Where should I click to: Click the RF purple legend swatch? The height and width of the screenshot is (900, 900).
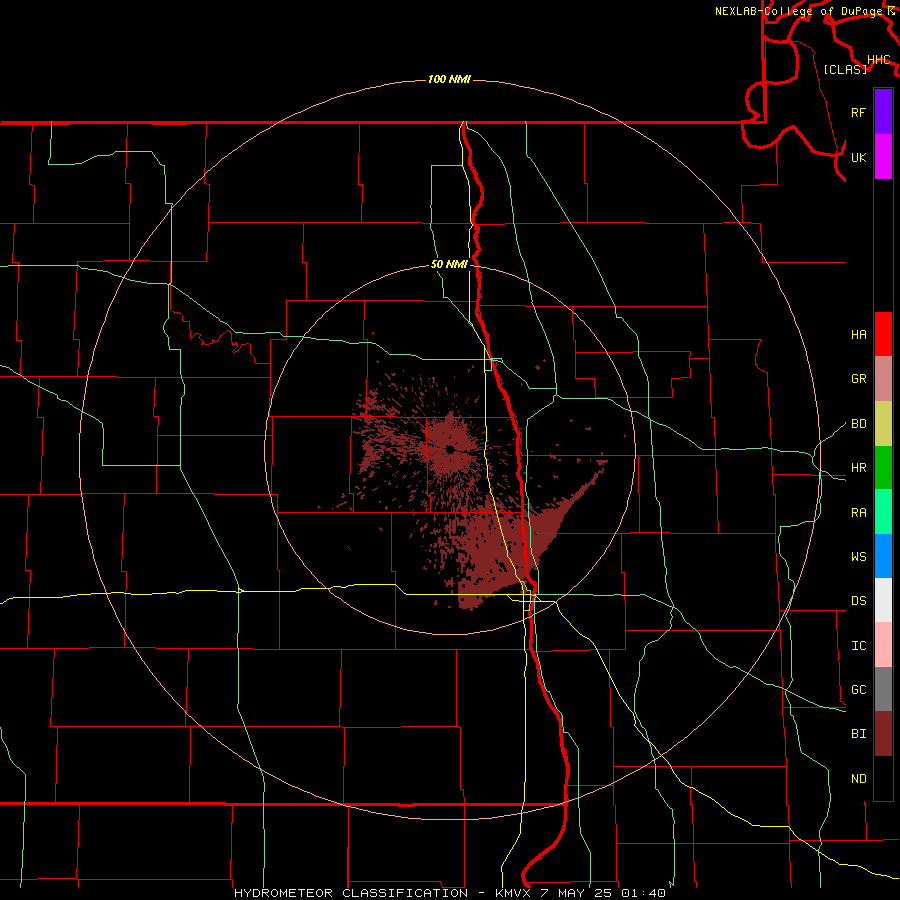coord(883,112)
